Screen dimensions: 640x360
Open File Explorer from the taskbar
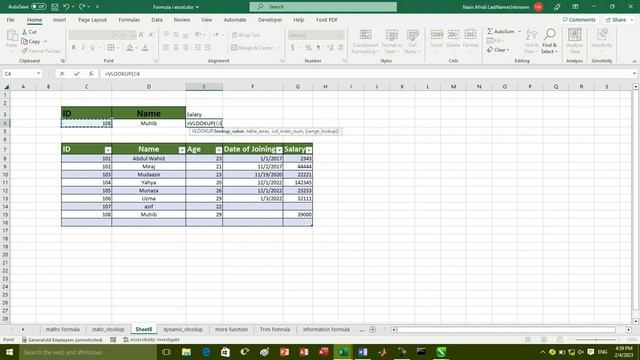pyautogui.click(x=186, y=352)
